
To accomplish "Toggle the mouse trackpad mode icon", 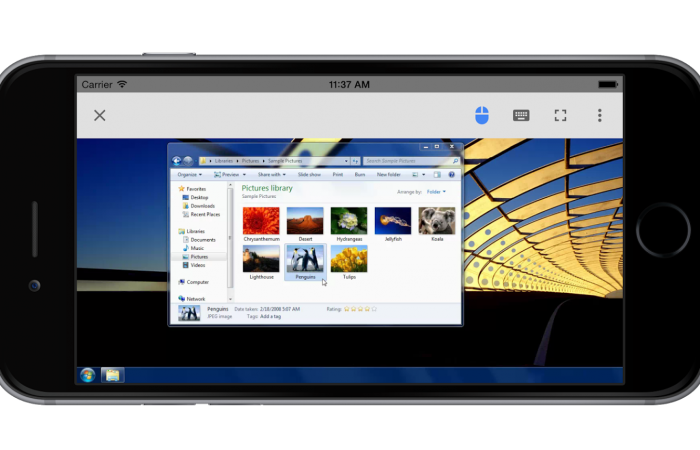I will [x=482, y=115].
